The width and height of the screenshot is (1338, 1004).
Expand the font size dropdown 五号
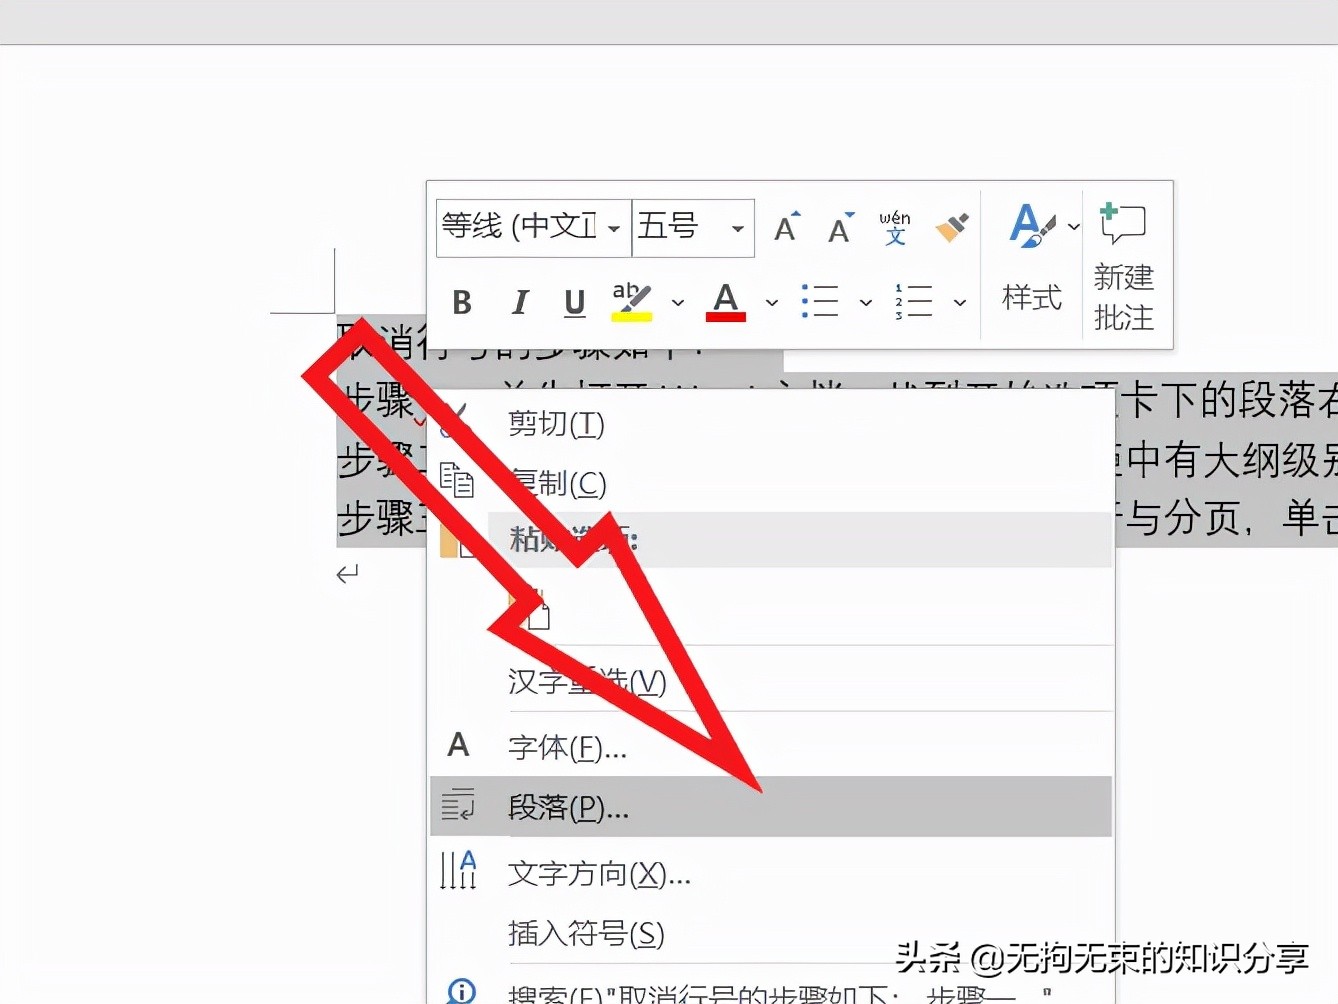(738, 229)
